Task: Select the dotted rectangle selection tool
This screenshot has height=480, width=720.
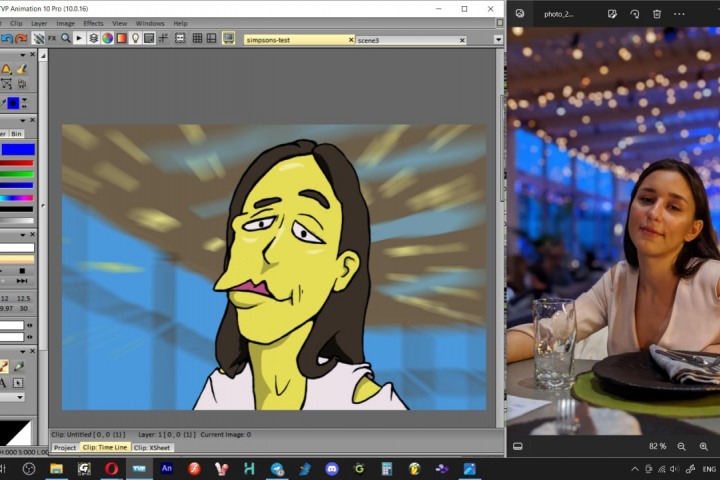Action: point(18,383)
